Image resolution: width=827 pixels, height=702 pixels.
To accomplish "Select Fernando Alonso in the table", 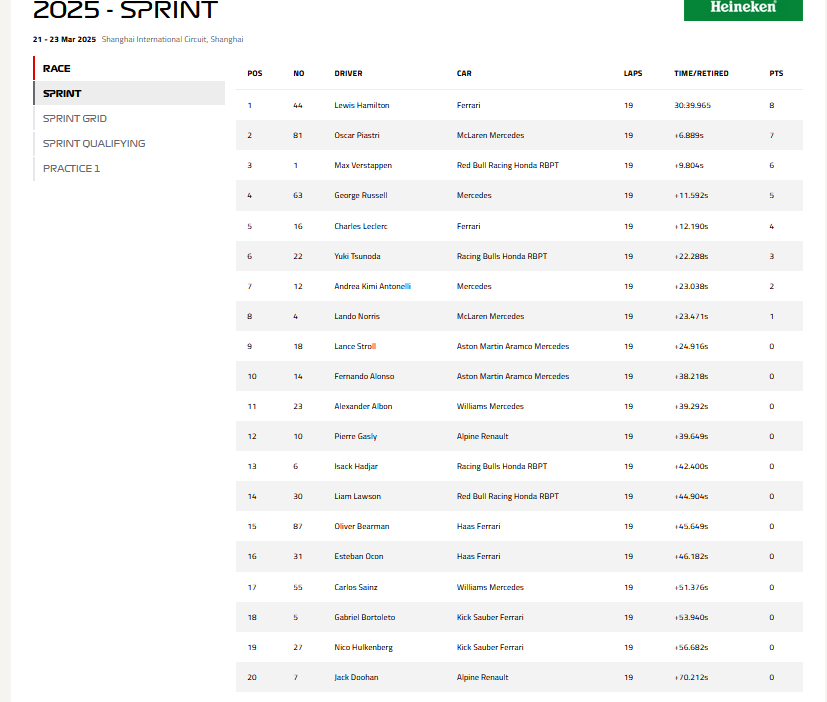I will point(364,376).
